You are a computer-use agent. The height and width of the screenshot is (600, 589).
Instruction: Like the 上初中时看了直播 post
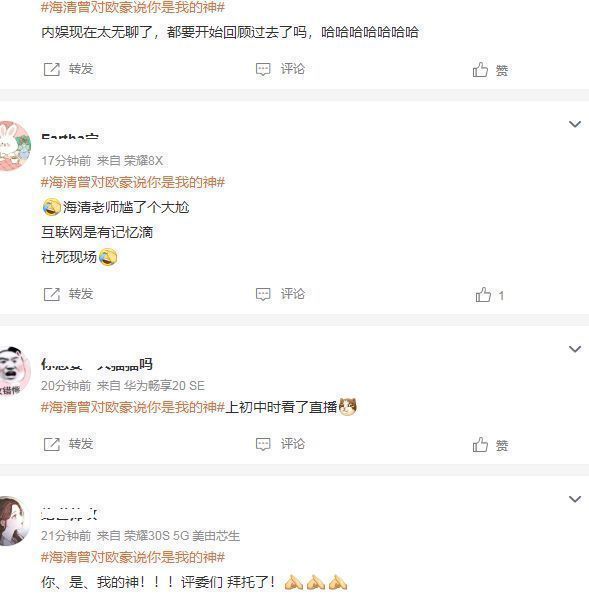point(490,445)
